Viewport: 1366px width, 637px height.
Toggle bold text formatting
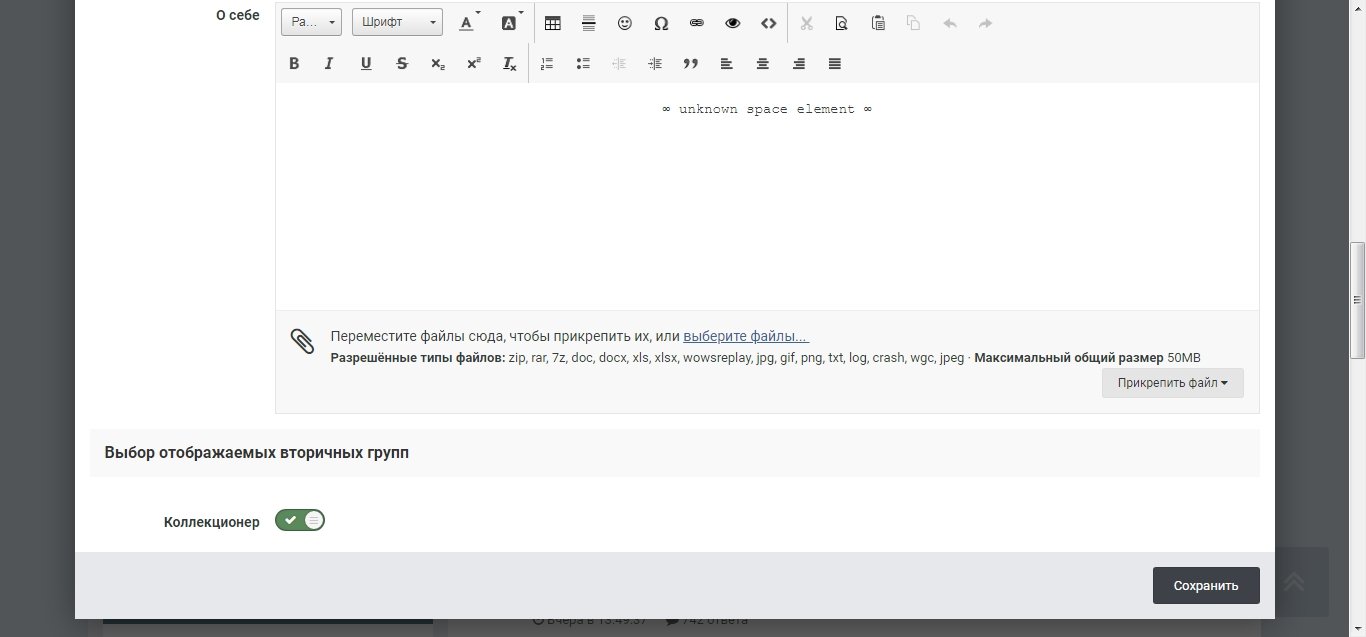click(x=294, y=64)
